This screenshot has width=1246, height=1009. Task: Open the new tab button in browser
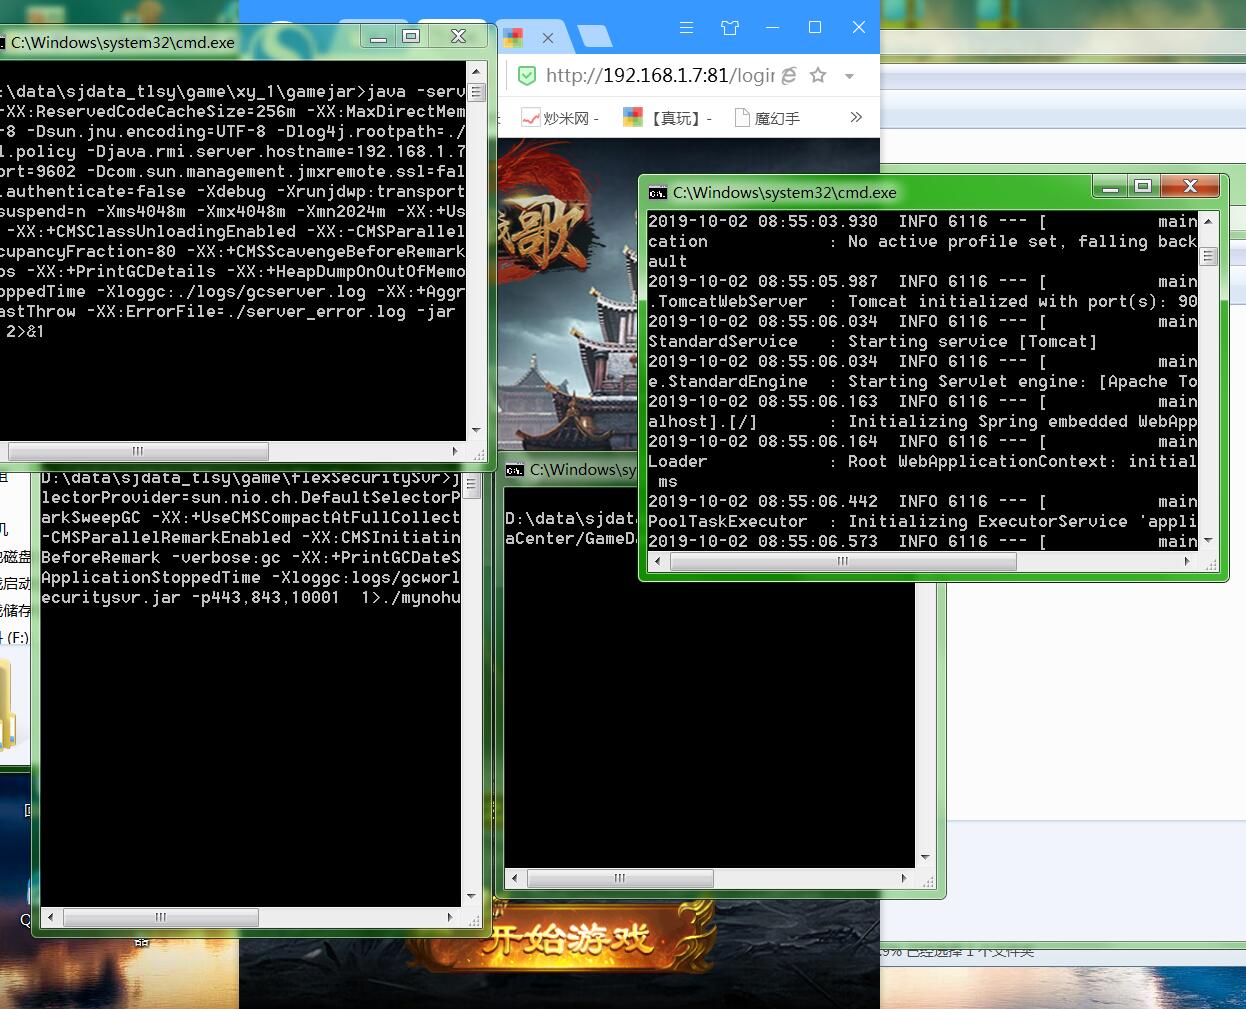coord(595,38)
